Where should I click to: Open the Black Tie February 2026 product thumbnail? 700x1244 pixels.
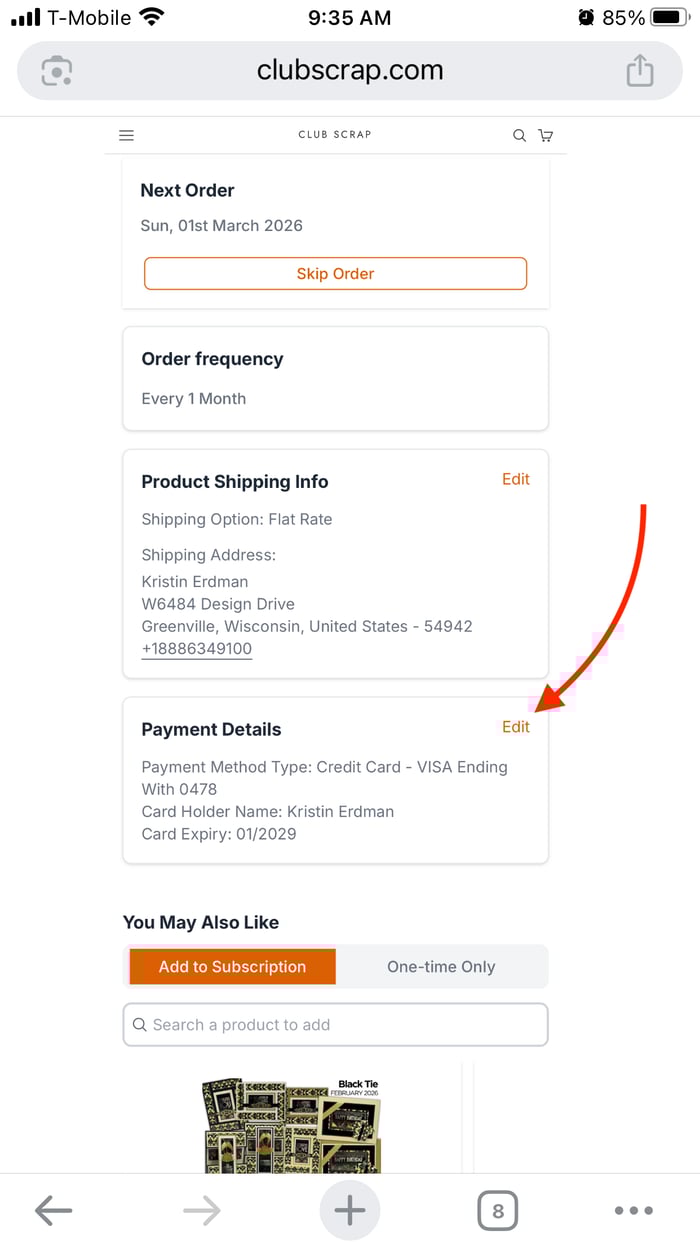click(292, 1123)
